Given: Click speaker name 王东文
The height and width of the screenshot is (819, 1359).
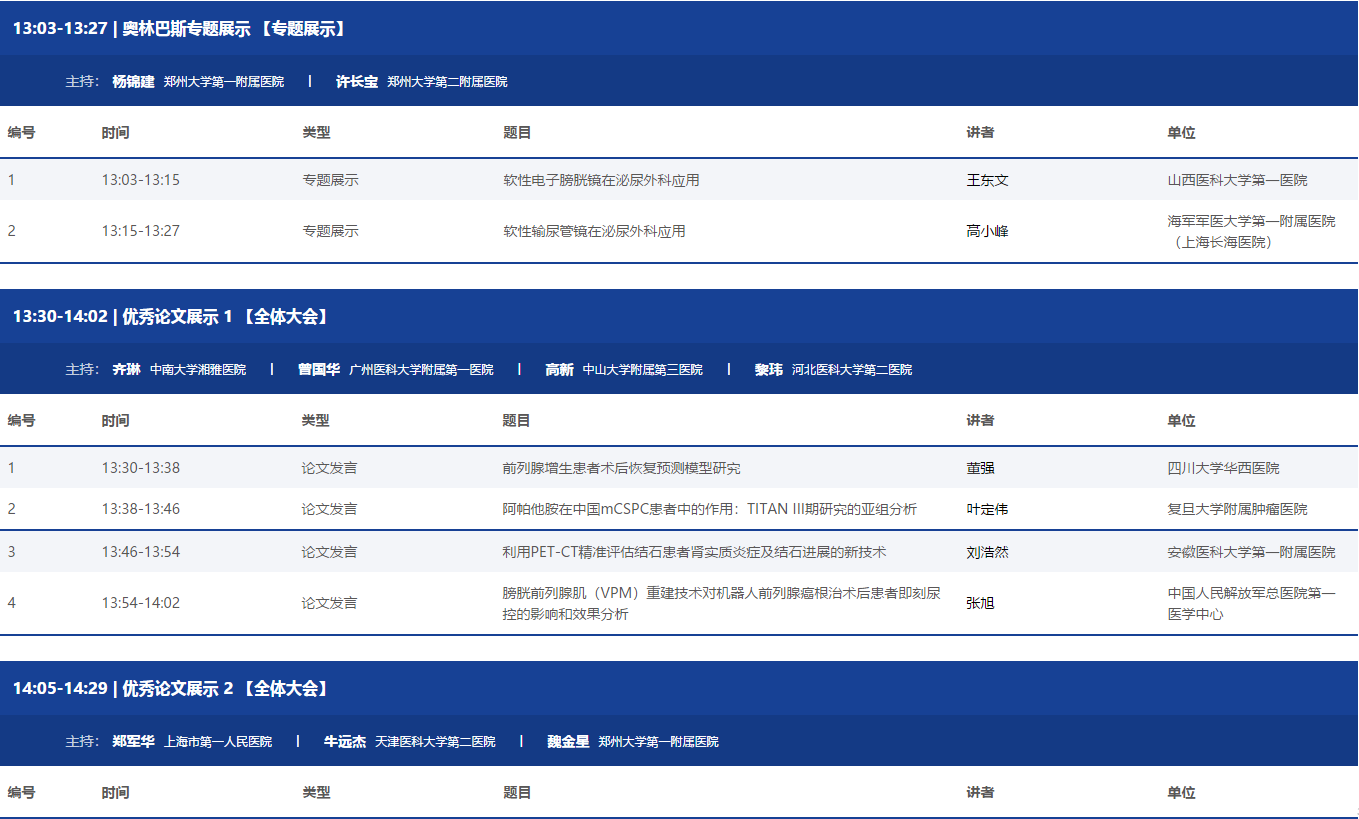Looking at the screenshot, I should pos(987,181).
